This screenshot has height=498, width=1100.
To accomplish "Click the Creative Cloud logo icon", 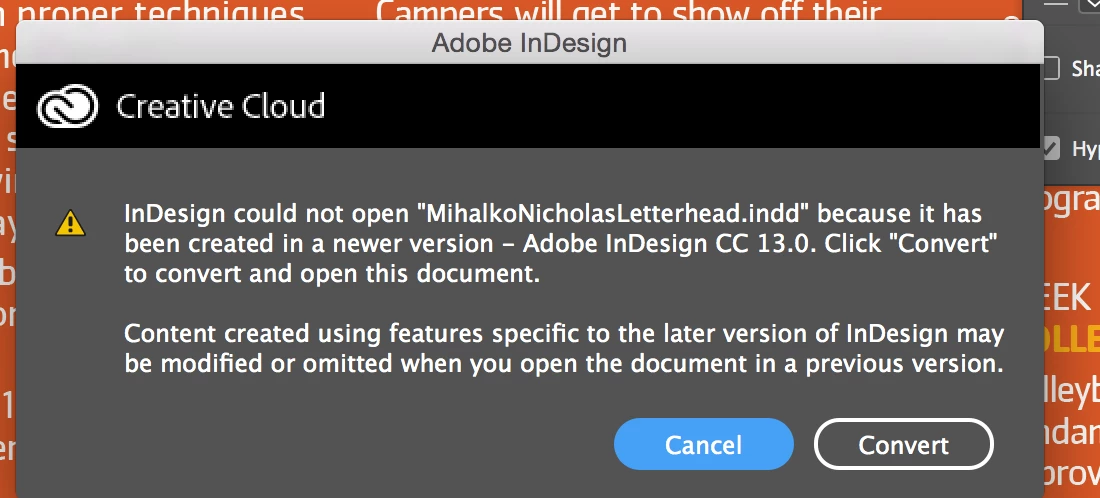I will (x=67, y=106).
